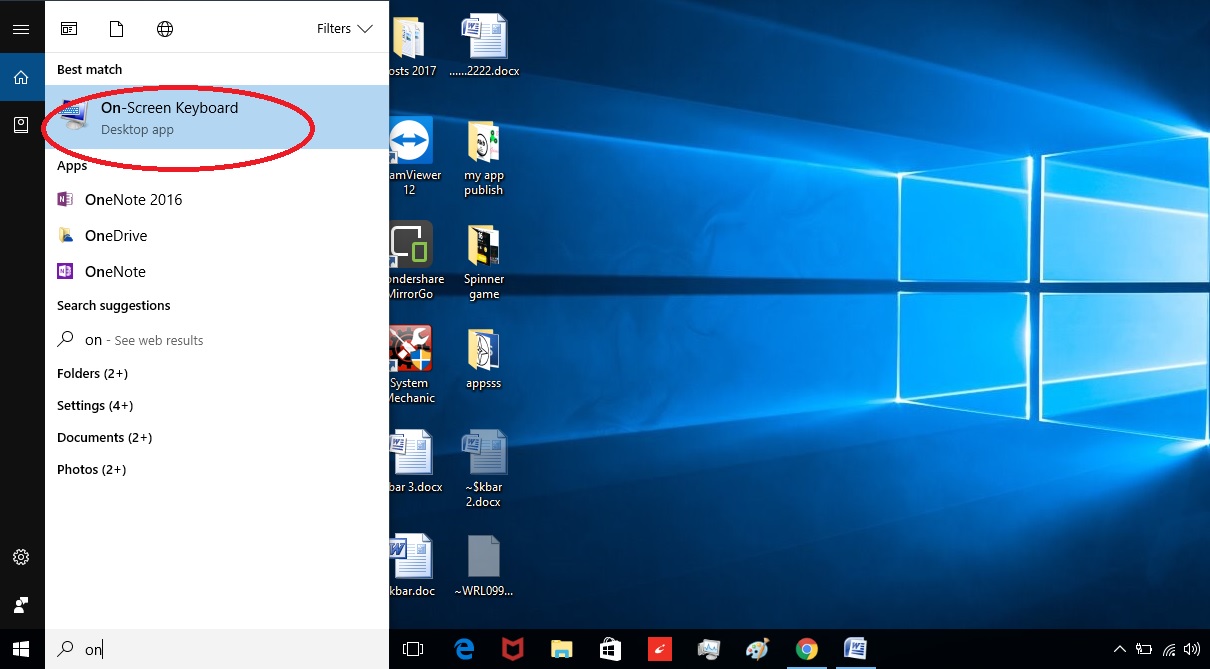Open Wi-Fi network settings in the system tray
The image size is (1210, 669).
tap(1168, 649)
